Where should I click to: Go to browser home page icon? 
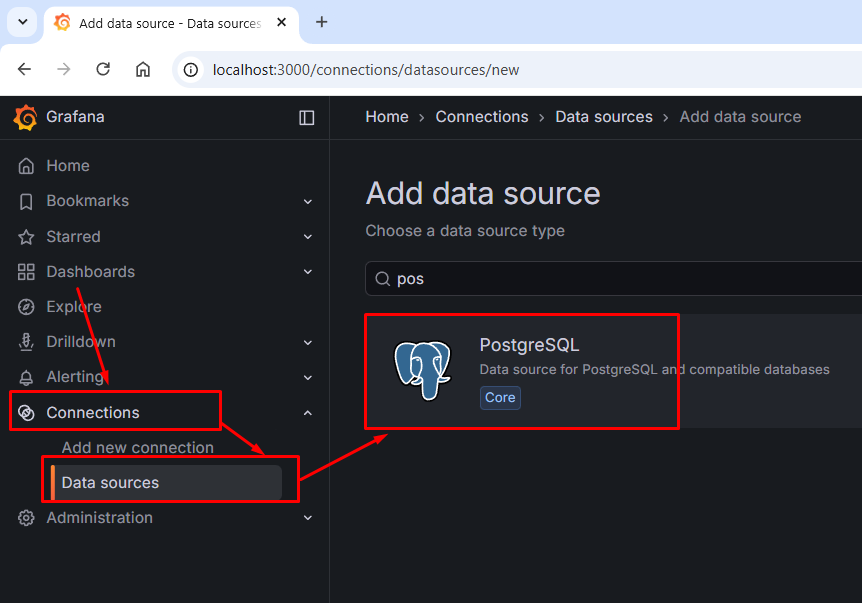pos(143,70)
